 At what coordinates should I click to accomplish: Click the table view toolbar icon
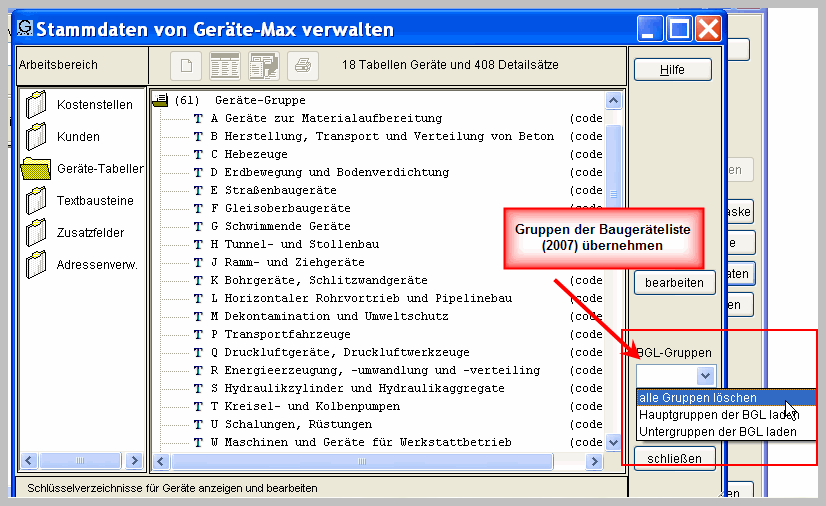[224, 66]
